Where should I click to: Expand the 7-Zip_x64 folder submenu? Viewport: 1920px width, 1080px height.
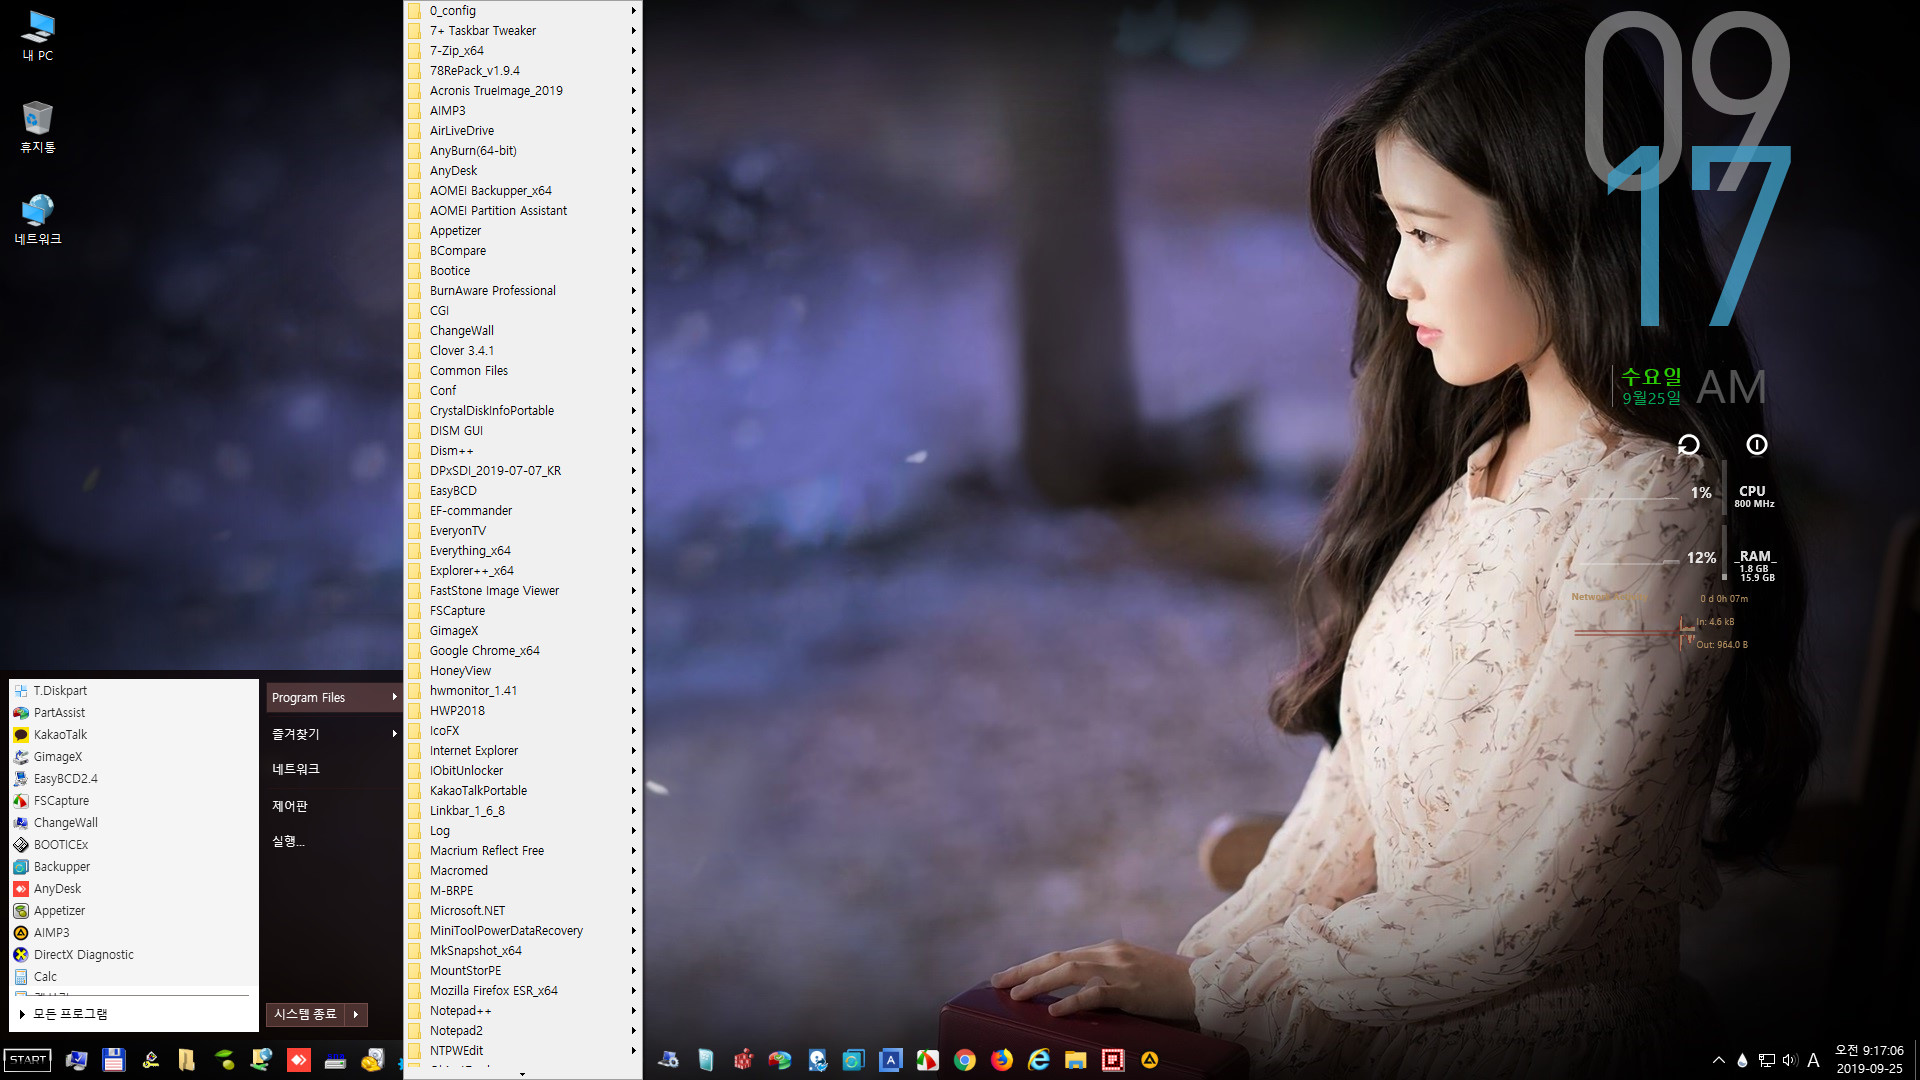click(x=523, y=51)
